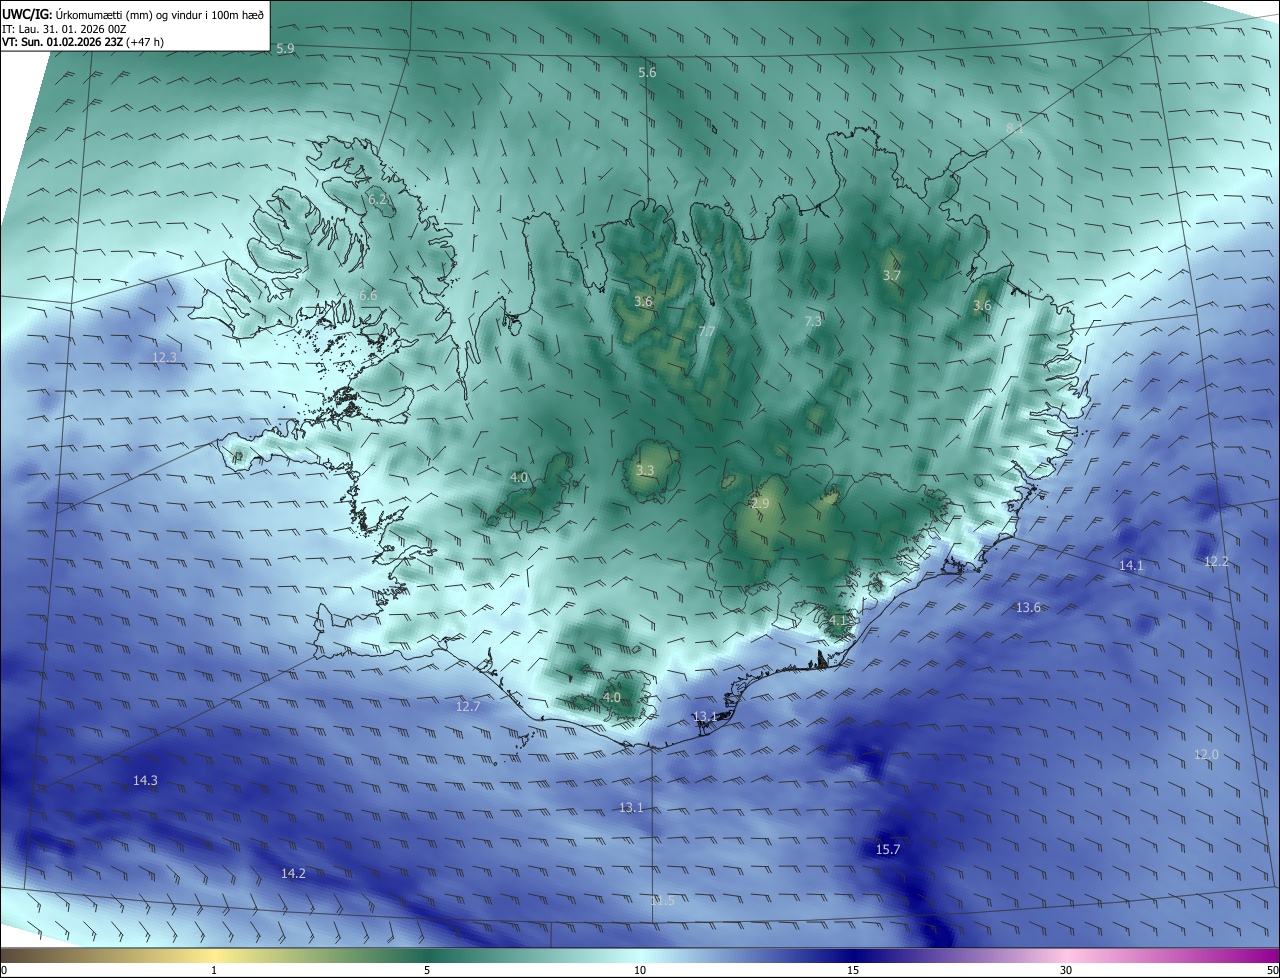Click the 3.3 value on the glacier
The width and height of the screenshot is (1280, 978).
(645, 470)
